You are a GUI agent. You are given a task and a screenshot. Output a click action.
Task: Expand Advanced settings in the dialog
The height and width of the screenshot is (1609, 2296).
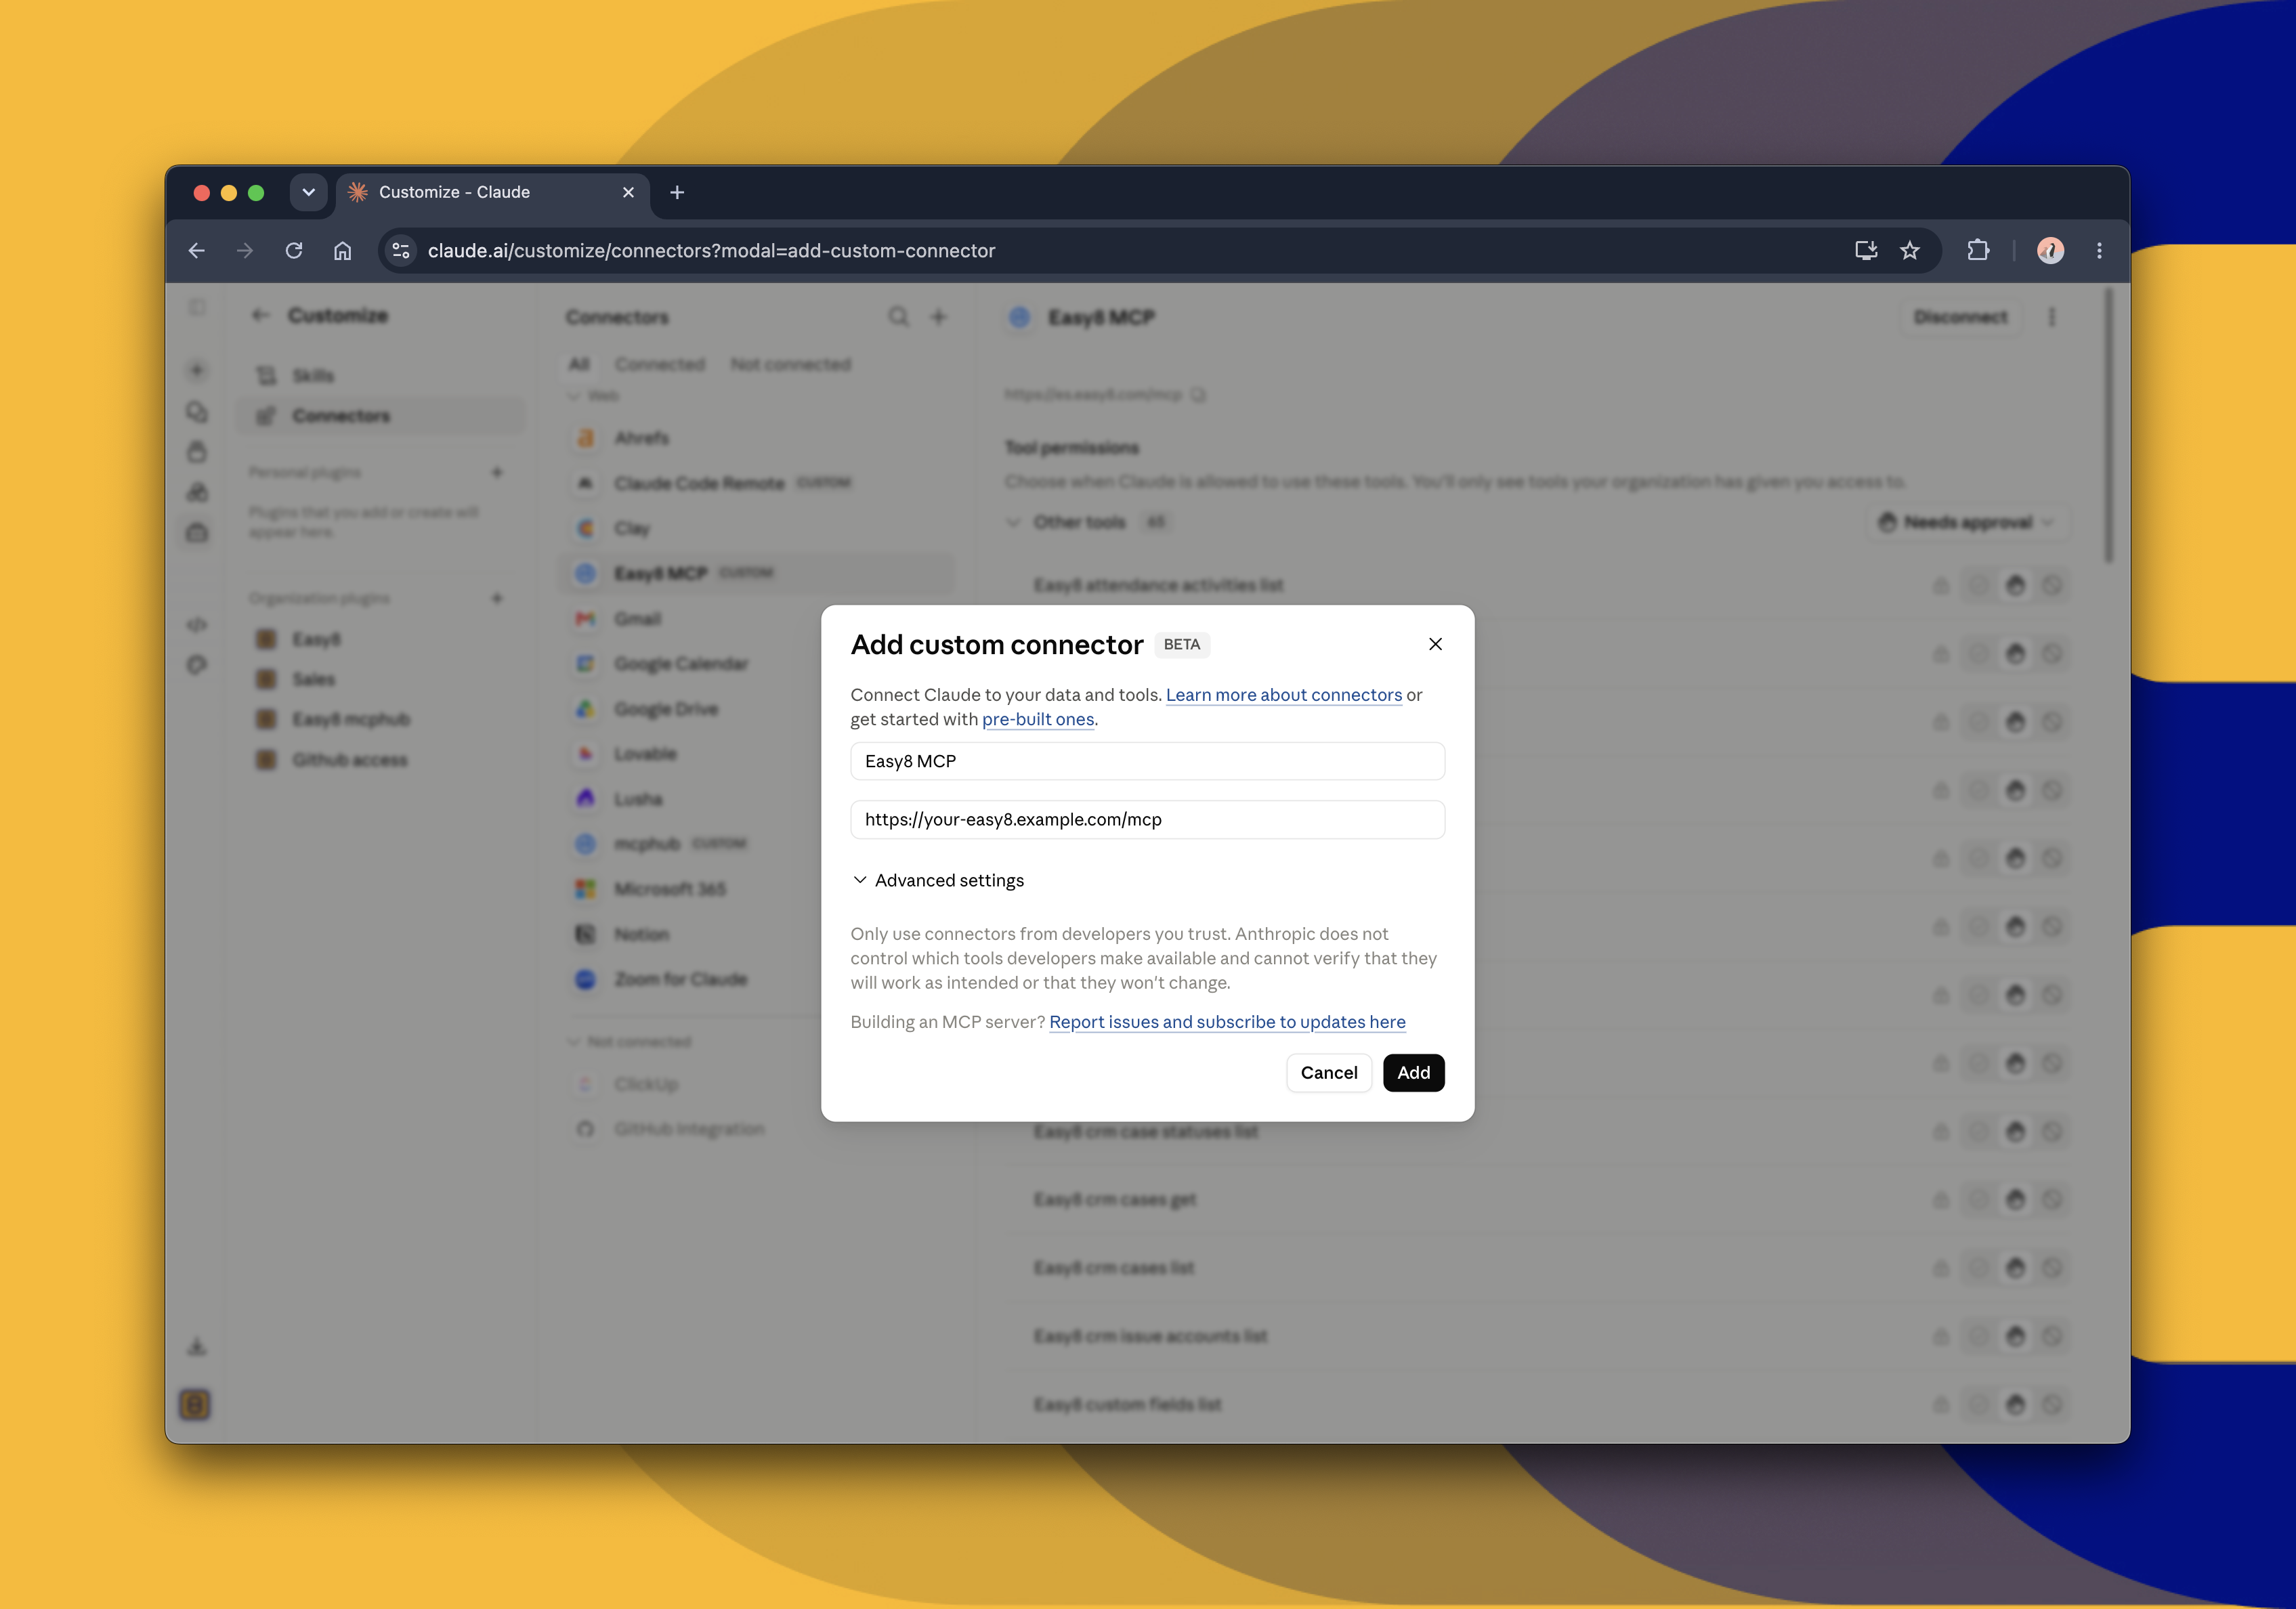point(938,880)
